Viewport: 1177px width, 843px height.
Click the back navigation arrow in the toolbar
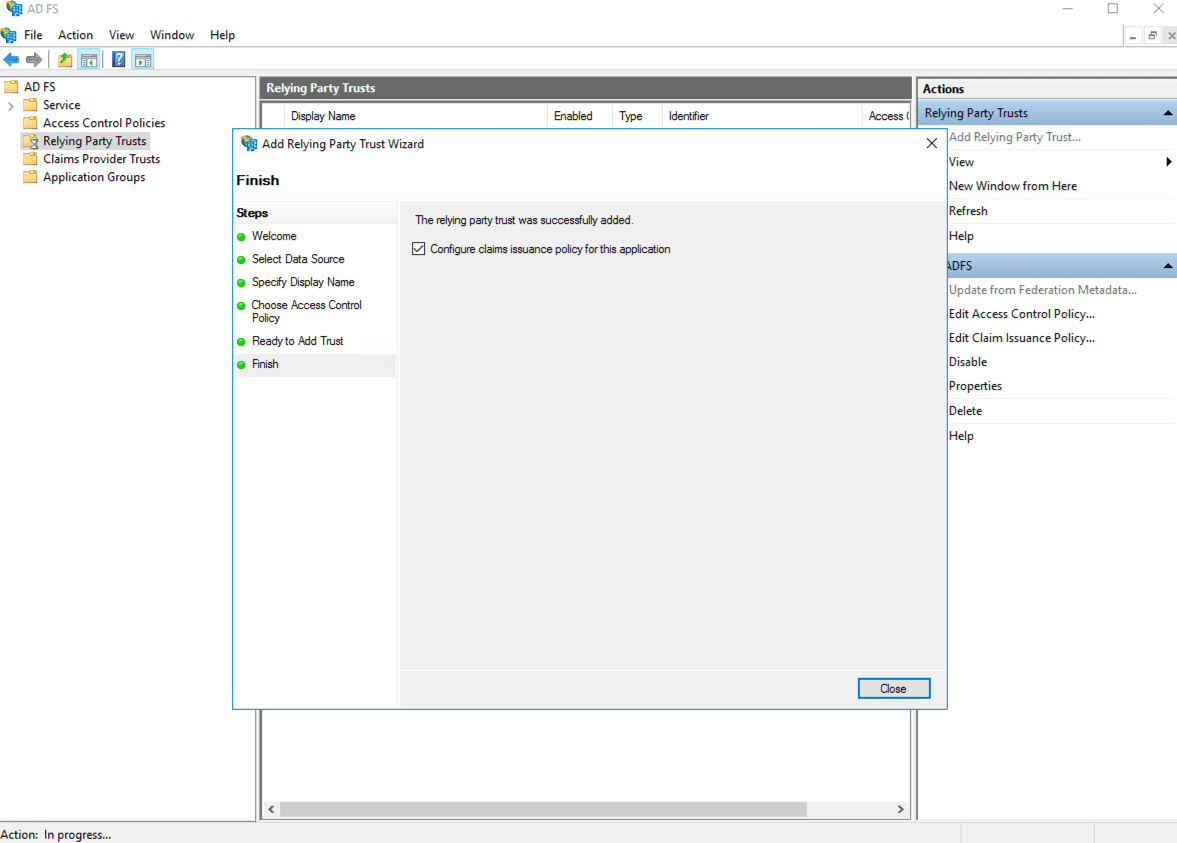click(x=11, y=58)
